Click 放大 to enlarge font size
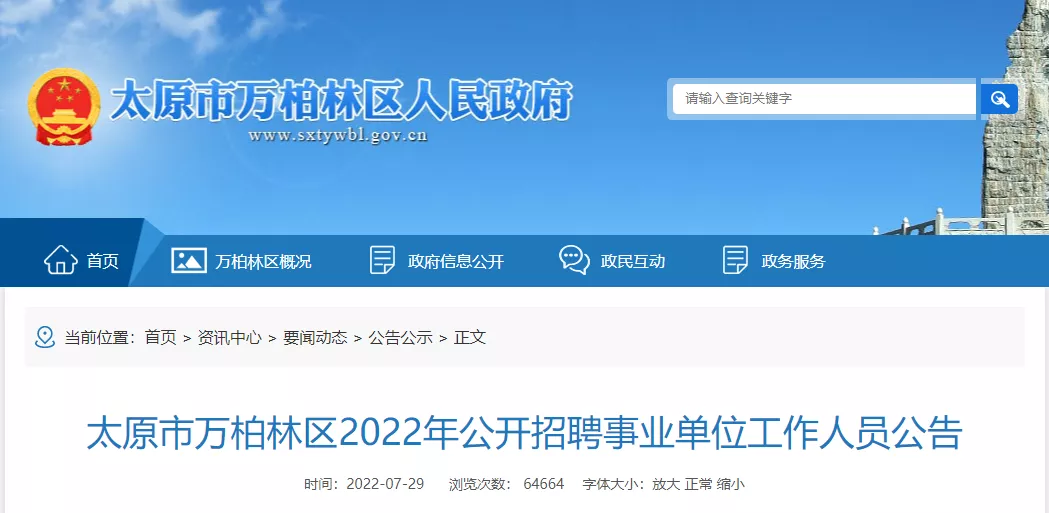Screen dimensions: 1049x513 (x=666, y=484)
